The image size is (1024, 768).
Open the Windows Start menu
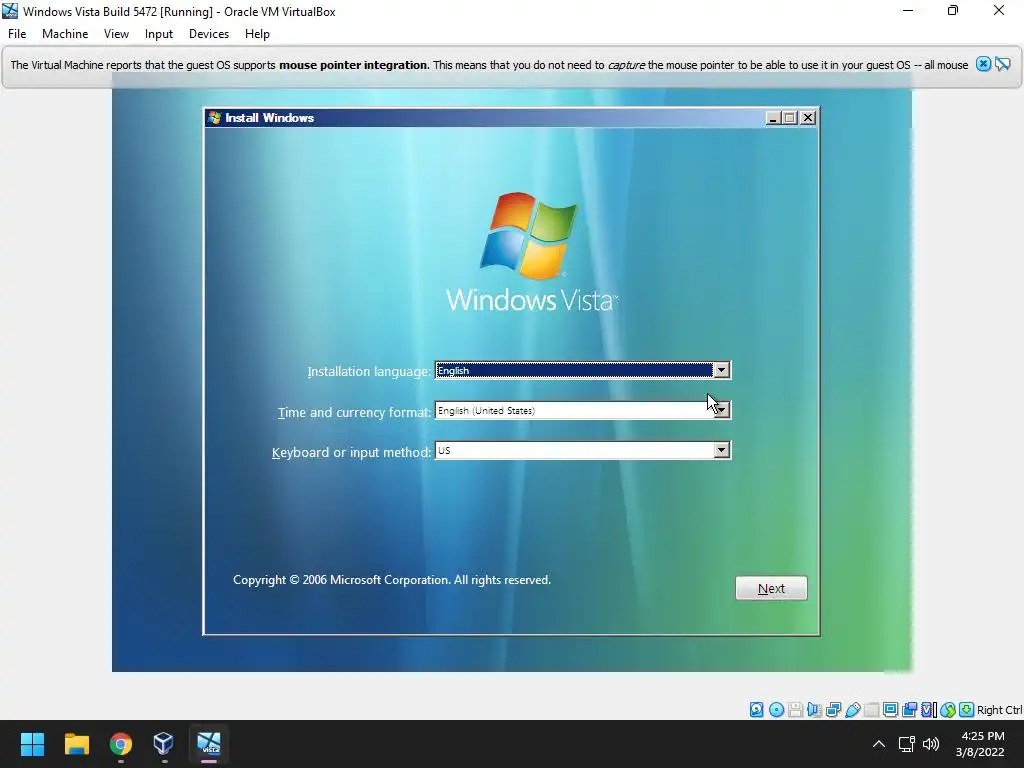[32, 744]
